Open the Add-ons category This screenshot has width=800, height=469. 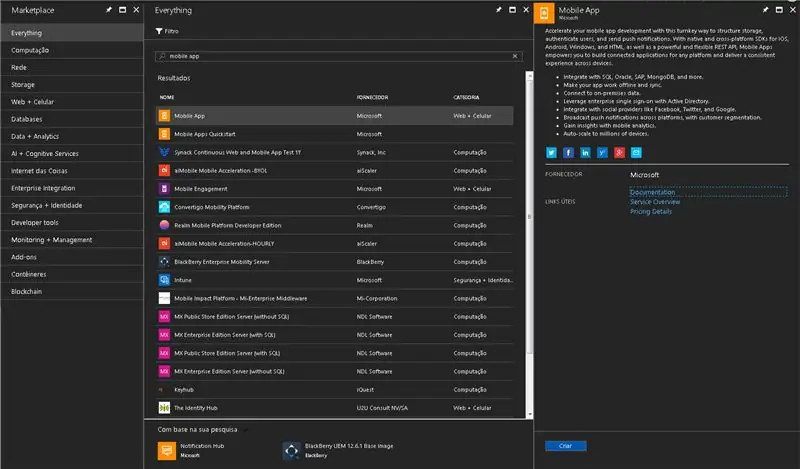pyautogui.click(x=72, y=257)
